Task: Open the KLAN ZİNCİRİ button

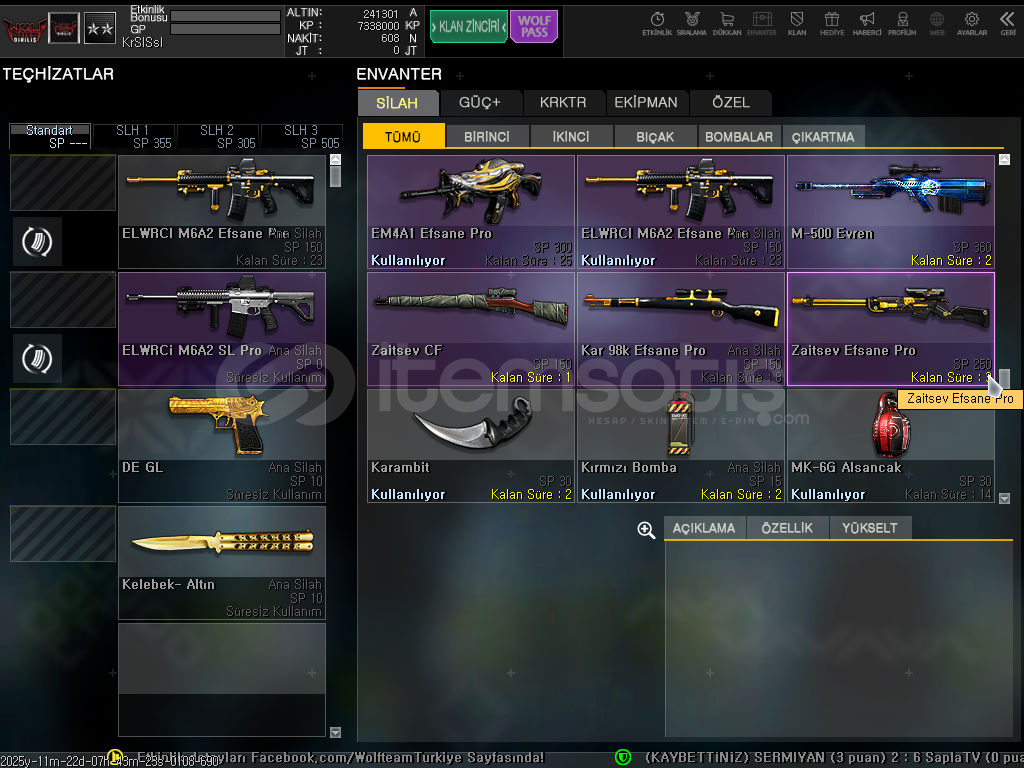Action: click(468, 27)
